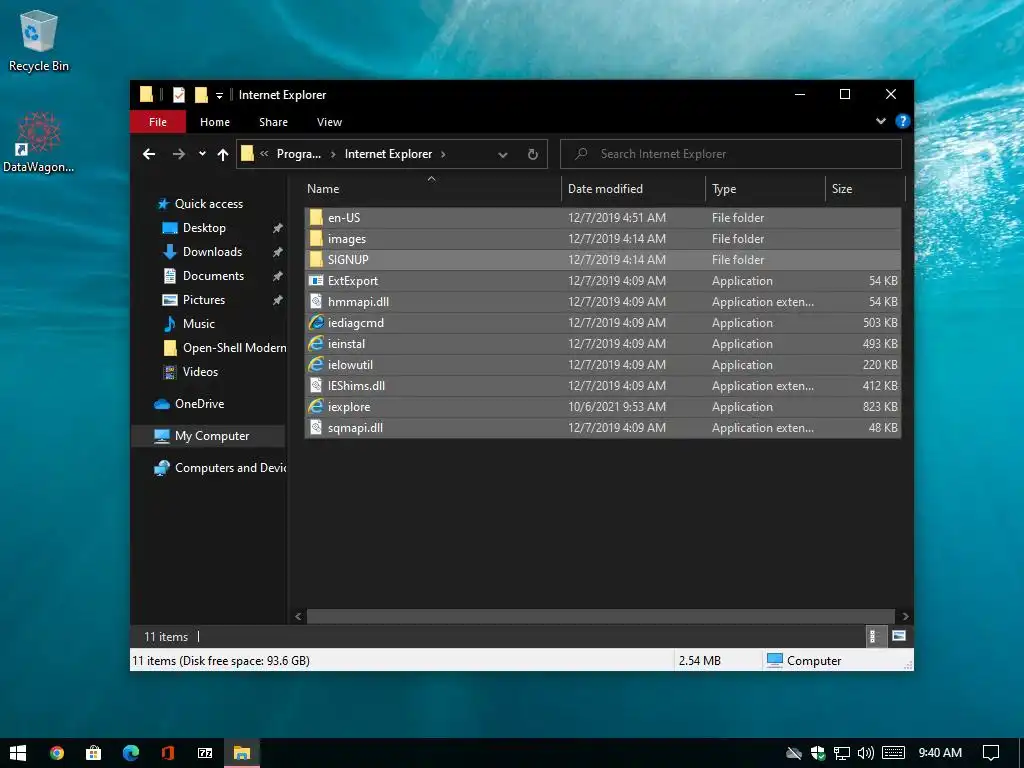Select the SIGNUP folder icon

(x=316, y=260)
